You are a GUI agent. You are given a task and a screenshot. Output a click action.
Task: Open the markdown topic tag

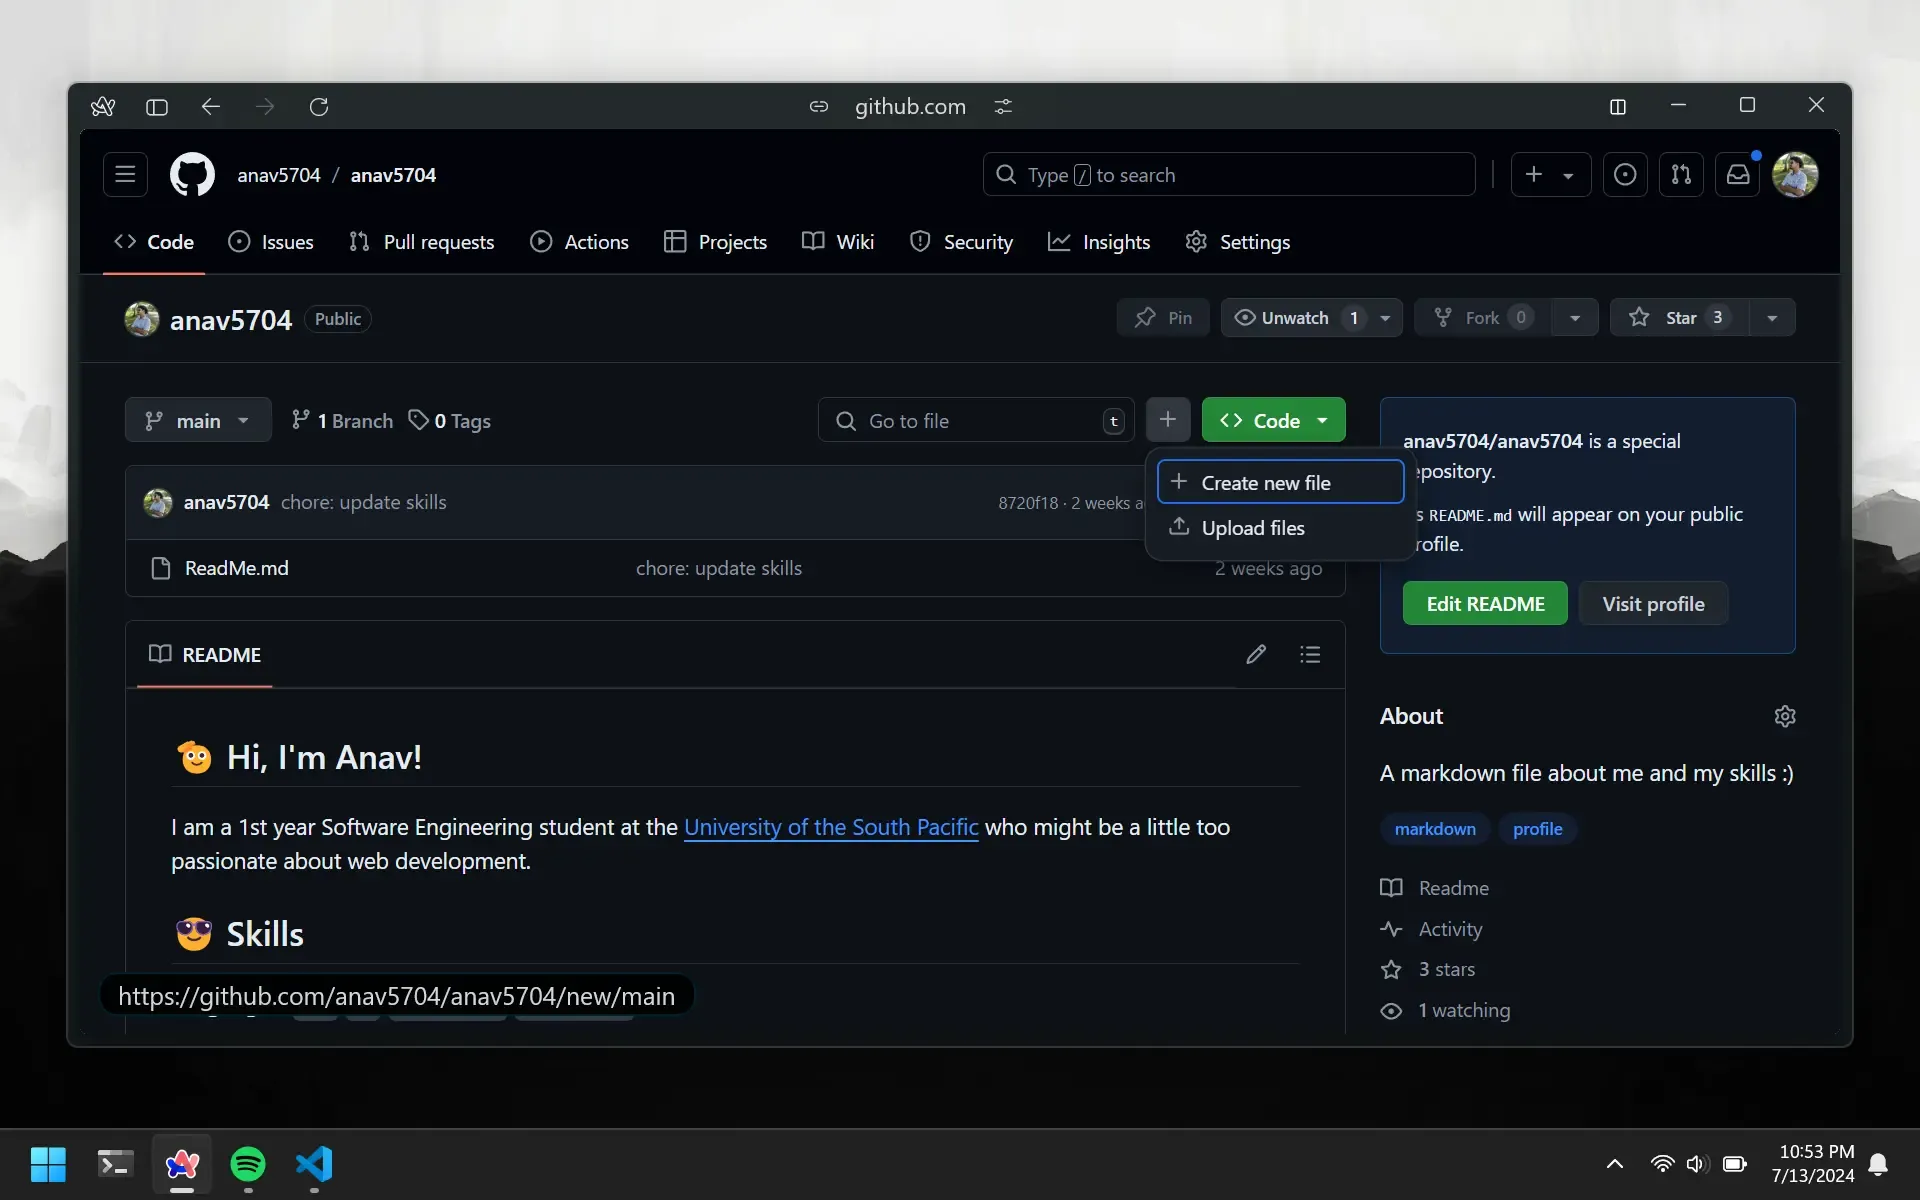1435,829
